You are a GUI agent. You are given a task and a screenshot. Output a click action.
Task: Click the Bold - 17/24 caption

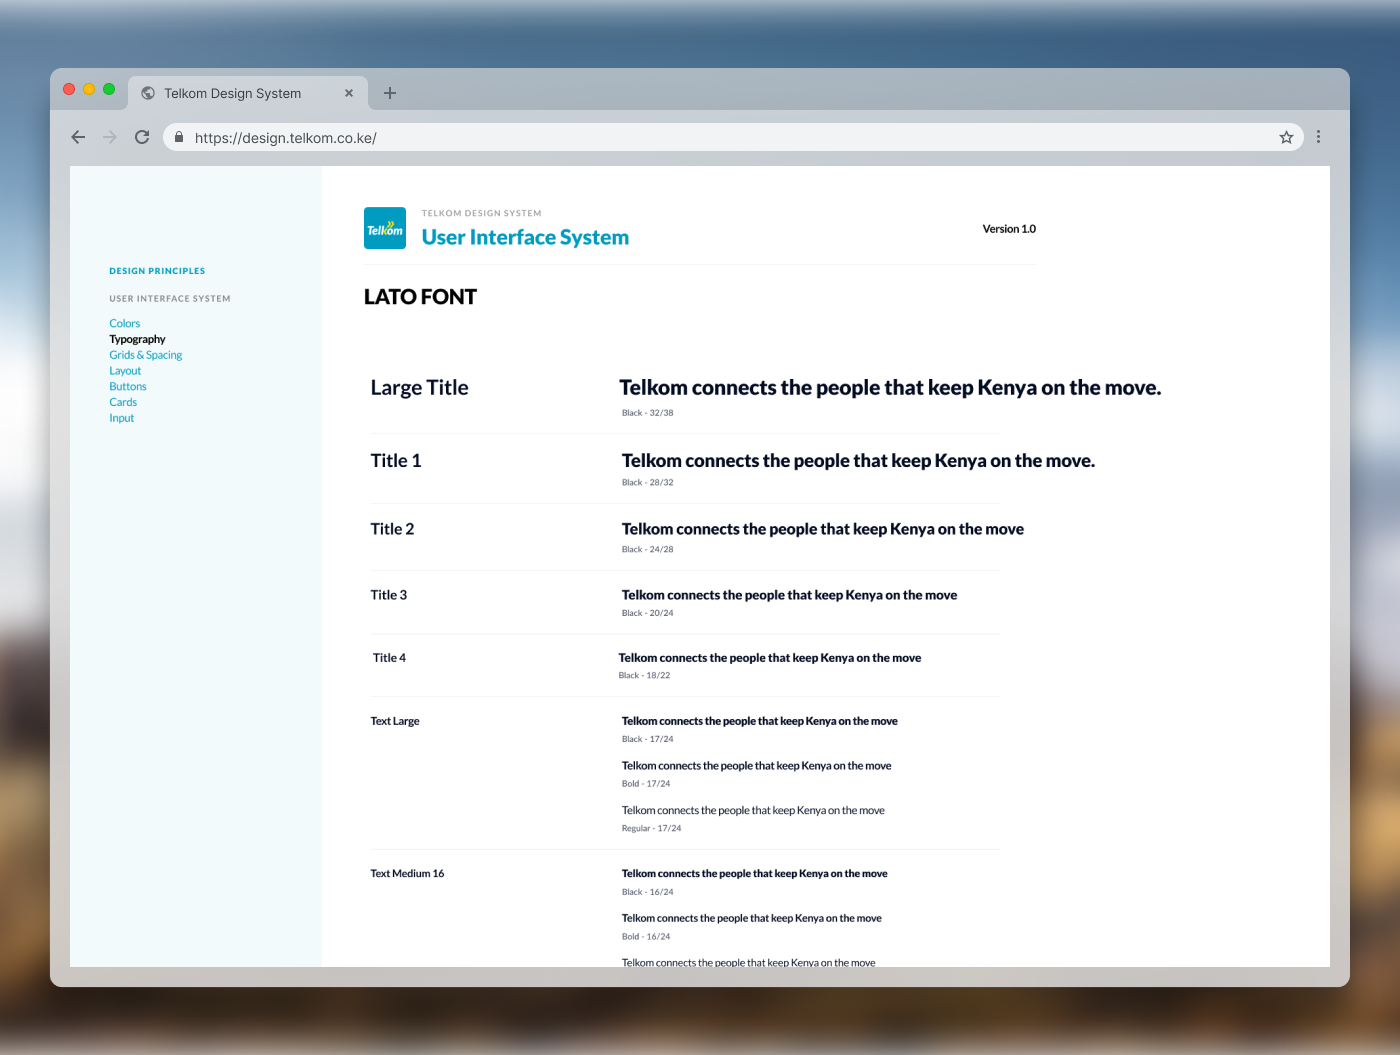[x=646, y=784]
